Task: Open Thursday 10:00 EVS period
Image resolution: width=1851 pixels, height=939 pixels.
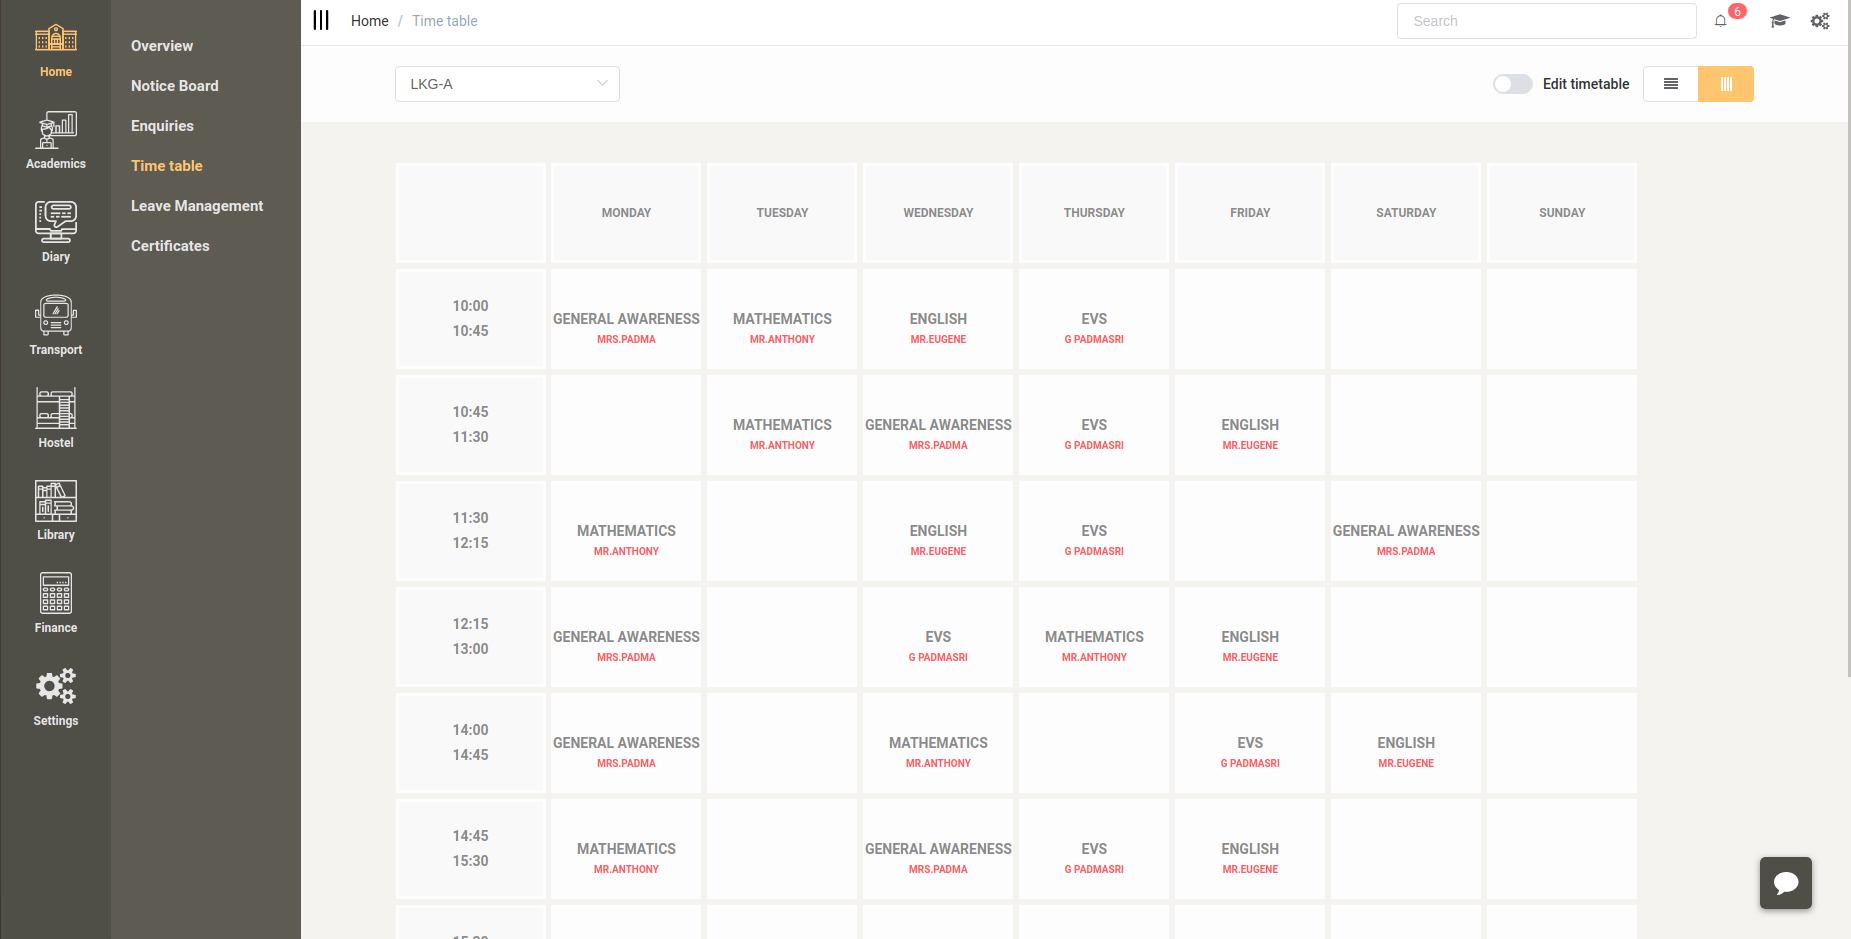Action: click(1094, 319)
